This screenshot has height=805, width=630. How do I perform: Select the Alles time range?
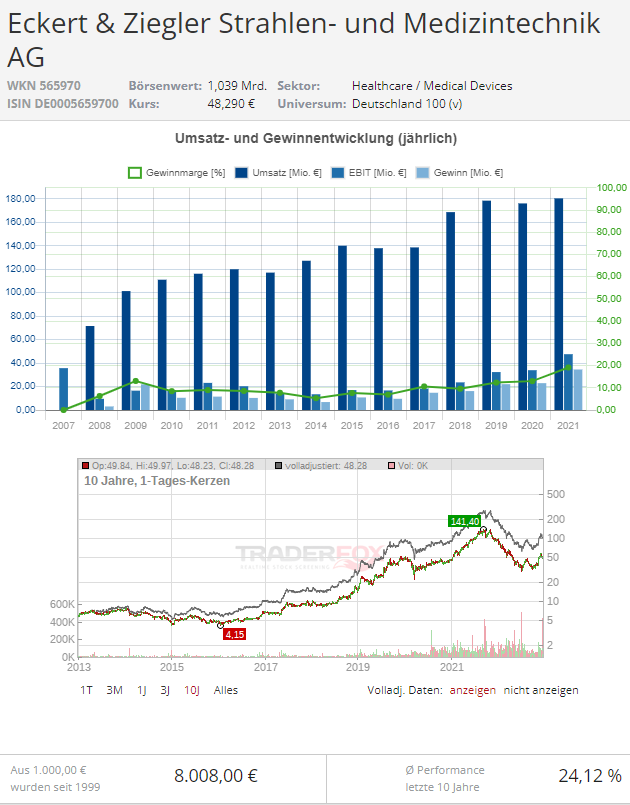coord(226,690)
